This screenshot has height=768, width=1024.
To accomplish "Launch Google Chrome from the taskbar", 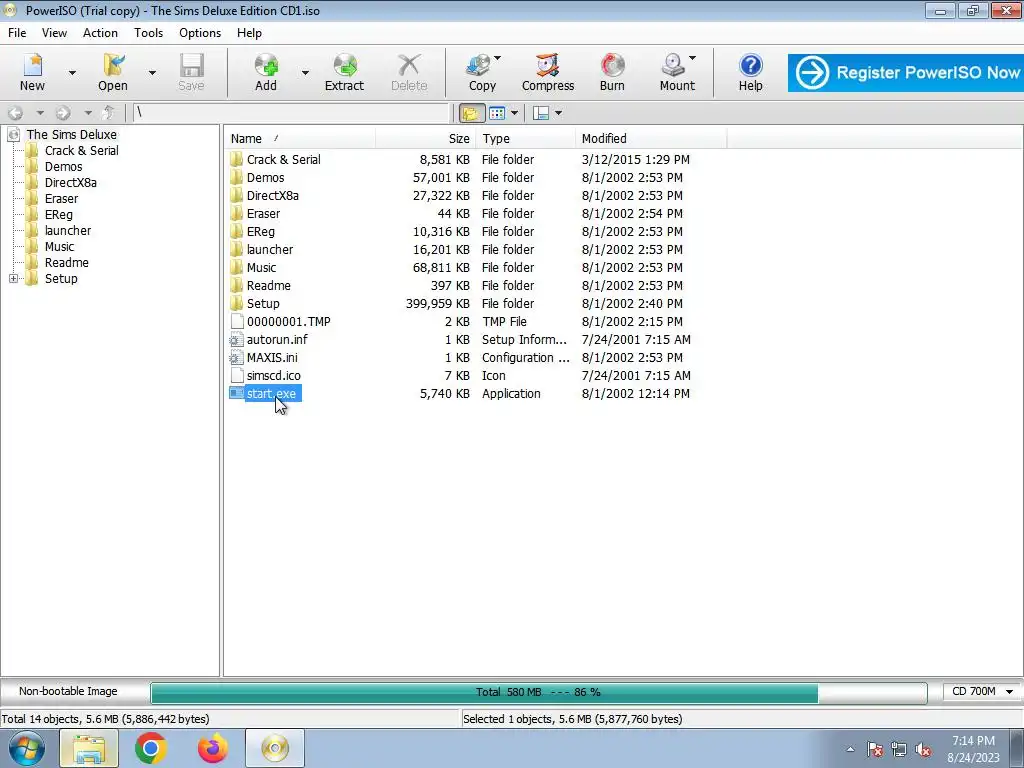I will point(151,748).
